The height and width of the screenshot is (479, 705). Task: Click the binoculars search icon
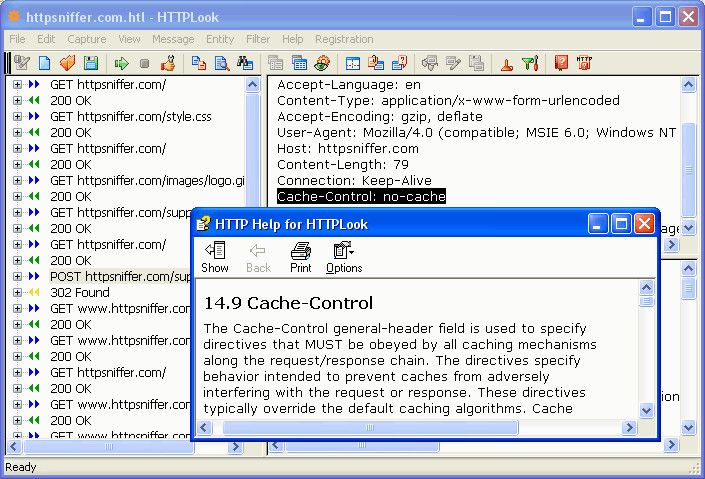(245, 63)
